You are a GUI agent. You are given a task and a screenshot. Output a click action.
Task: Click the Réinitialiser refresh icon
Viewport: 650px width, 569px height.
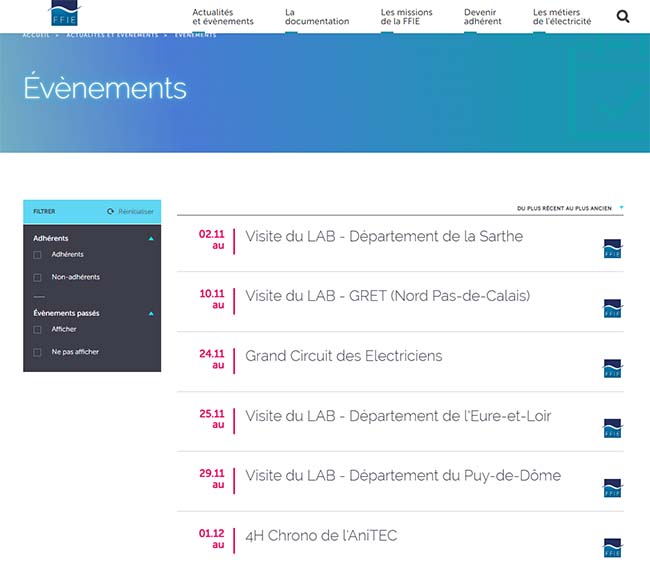click(x=111, y=212)
